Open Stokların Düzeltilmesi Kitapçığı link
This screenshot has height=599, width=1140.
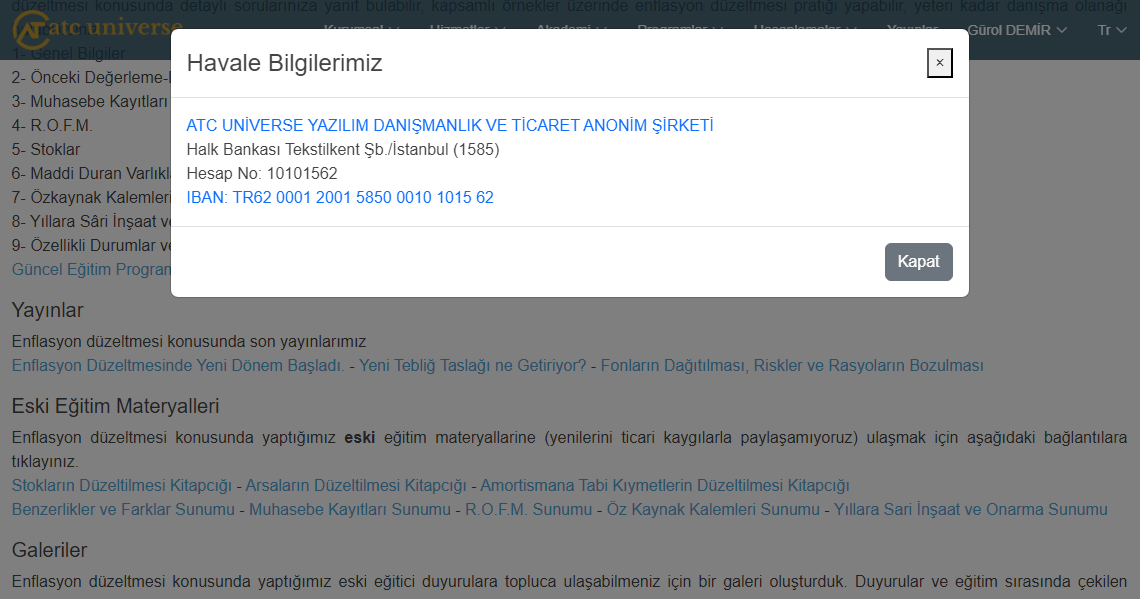(121, 485)
